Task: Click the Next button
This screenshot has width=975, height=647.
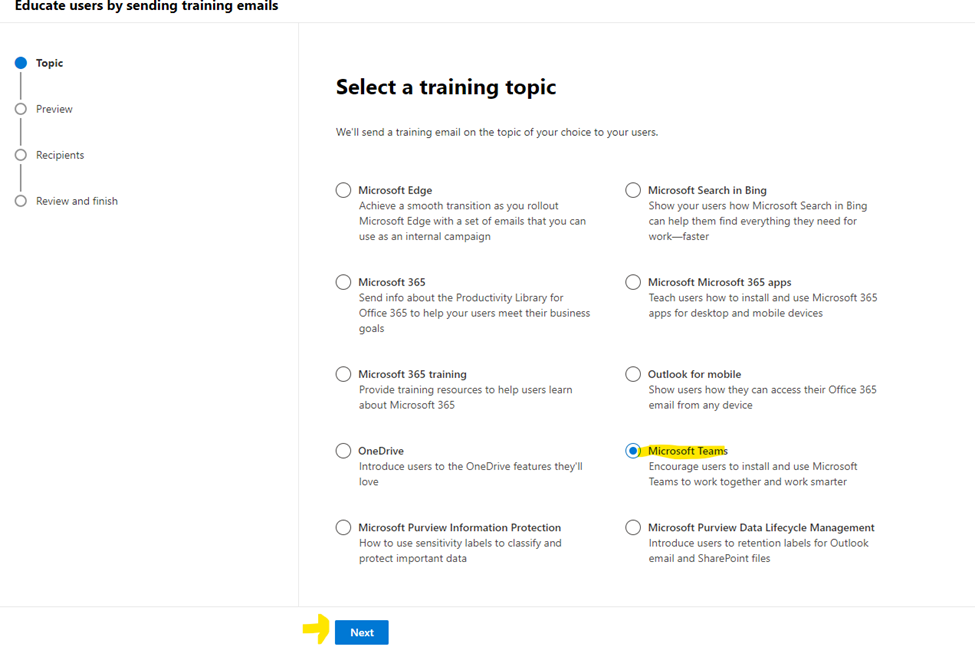Action: 362,632
